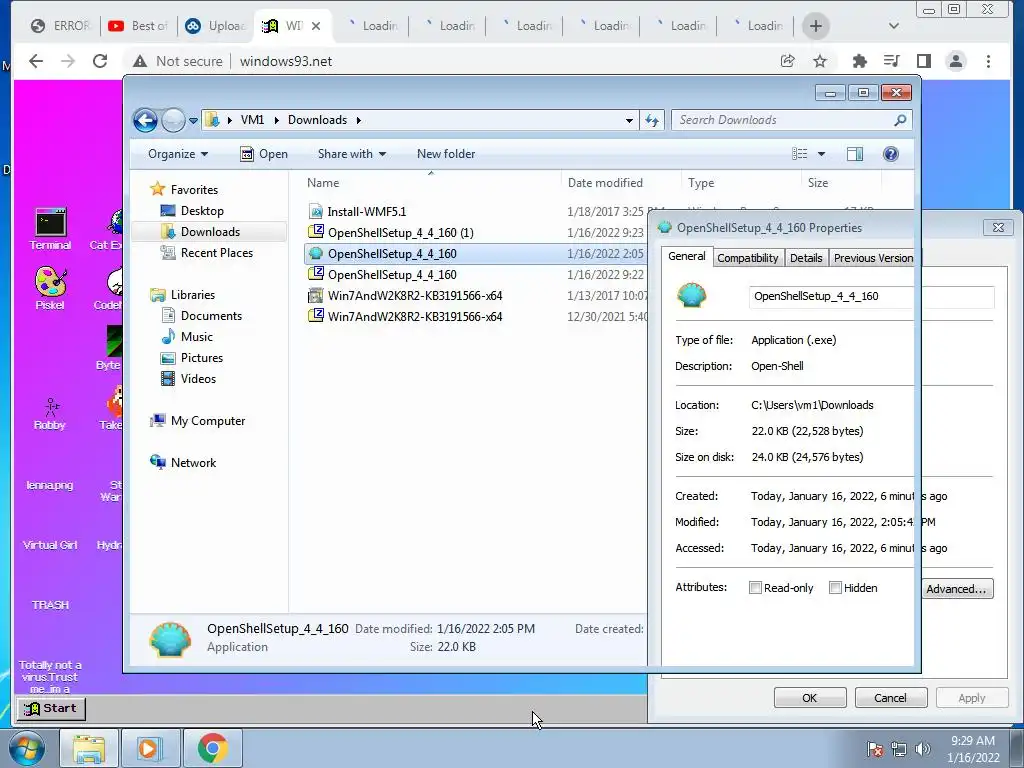
Task: Open Chrome's three-dot menu
Action: click(x=988, y=61)
